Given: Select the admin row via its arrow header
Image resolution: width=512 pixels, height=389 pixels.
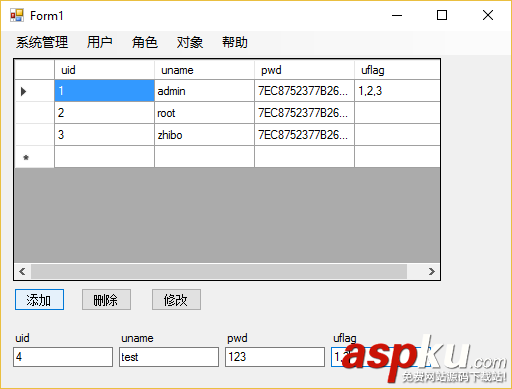Looking at the screenshot, I should [35, 91].
